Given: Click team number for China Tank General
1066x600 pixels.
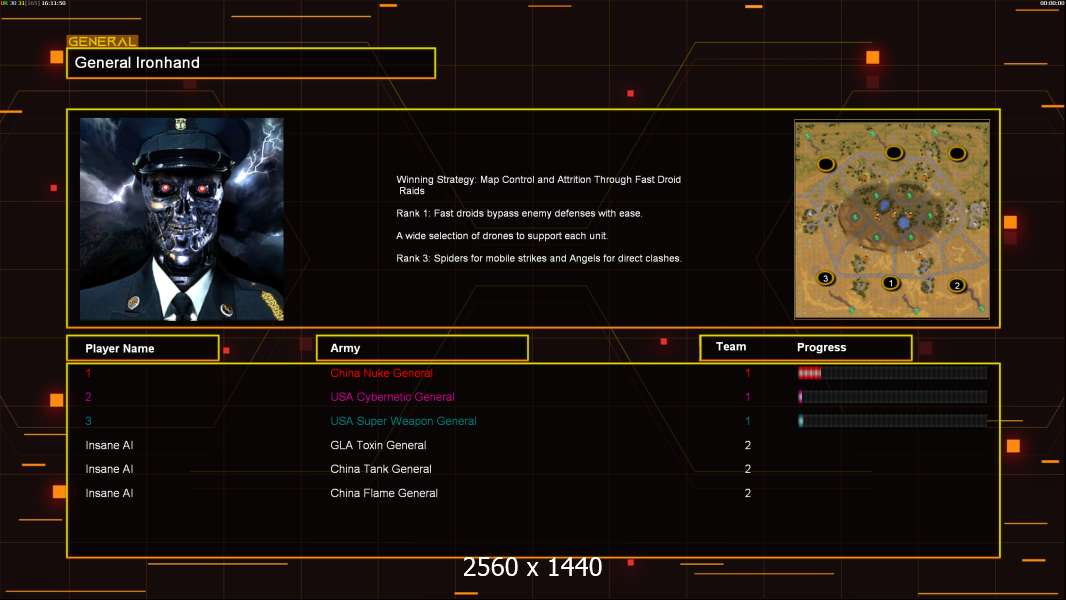Looking at the screenshot, I should (748, 469).
